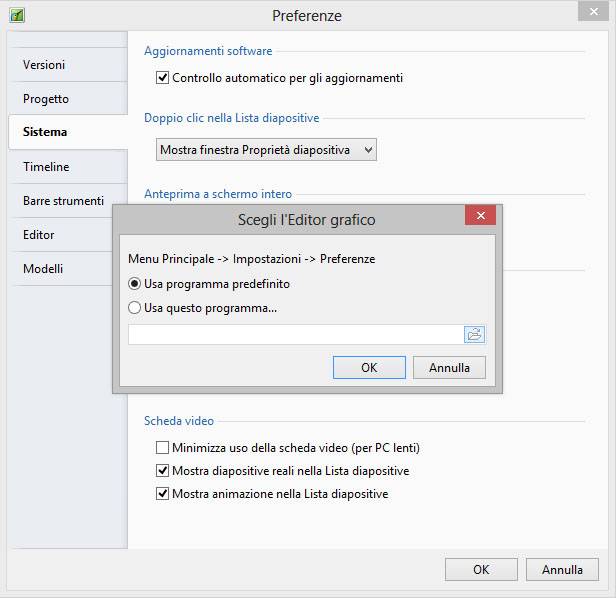Switch to the Versioni tab
Screen dimensions: 616x598
pos(44,65)
